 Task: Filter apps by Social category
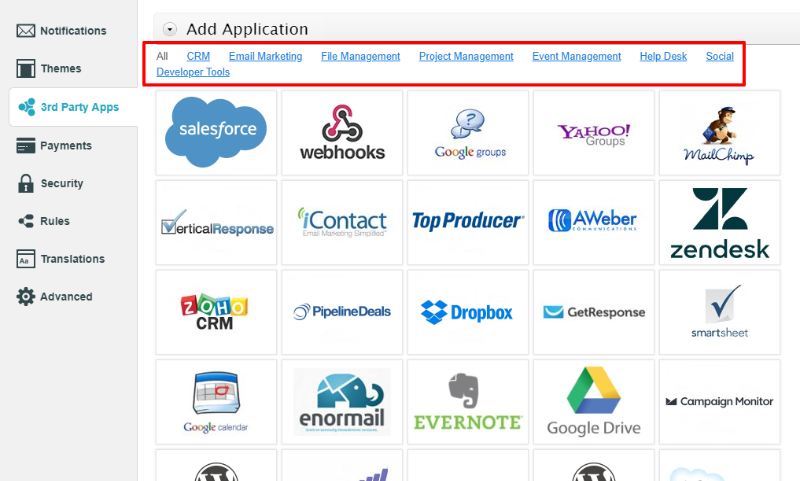719,56
